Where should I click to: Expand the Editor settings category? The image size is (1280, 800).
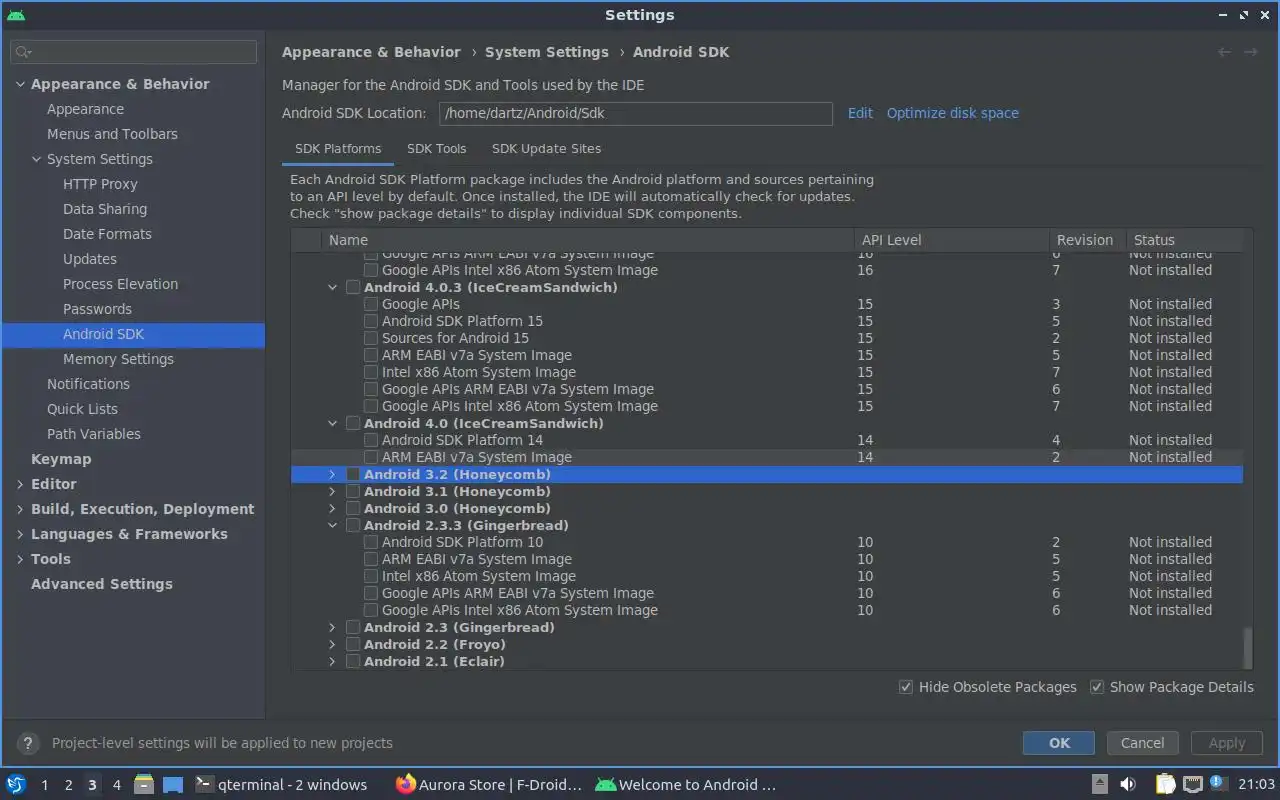[20, 484]
